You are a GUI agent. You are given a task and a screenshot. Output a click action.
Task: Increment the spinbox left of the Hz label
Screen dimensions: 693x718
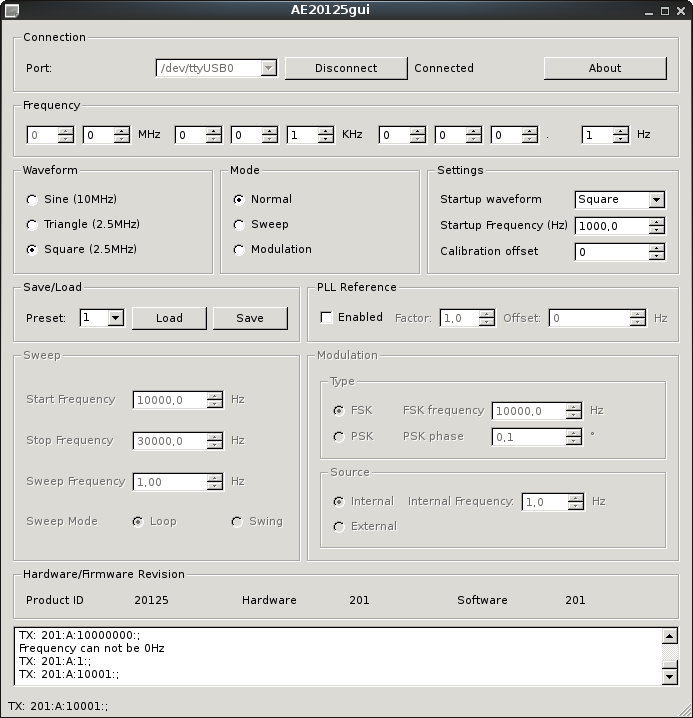pos(620,130)
